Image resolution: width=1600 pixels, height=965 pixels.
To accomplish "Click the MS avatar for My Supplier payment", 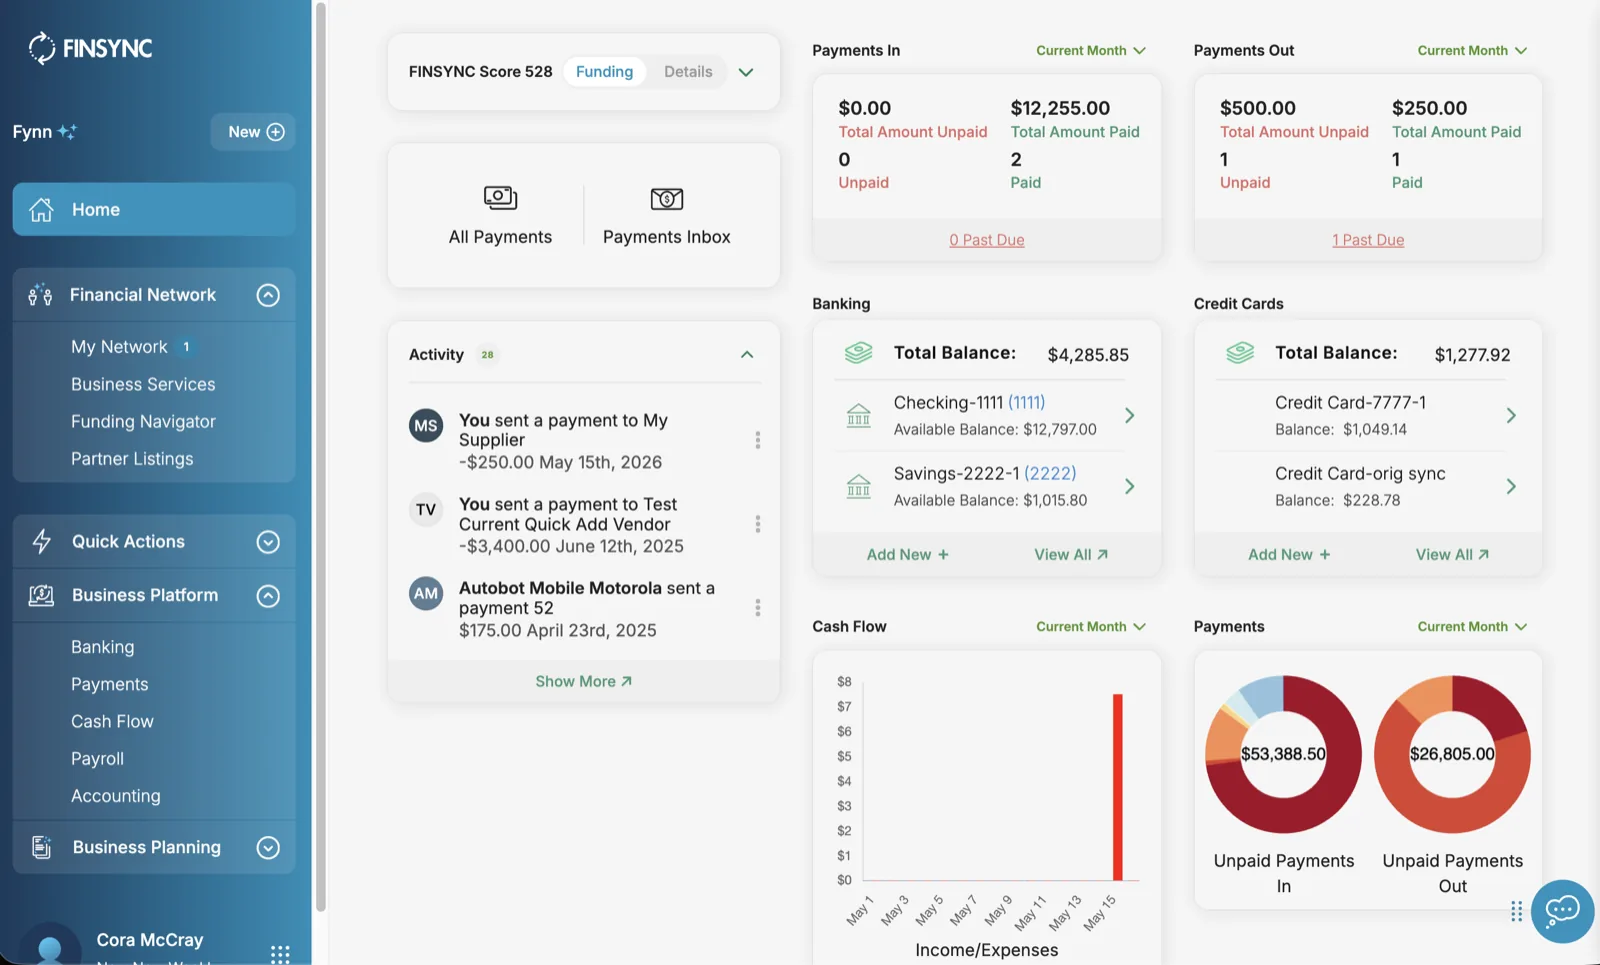I will (x=426, y=426).
